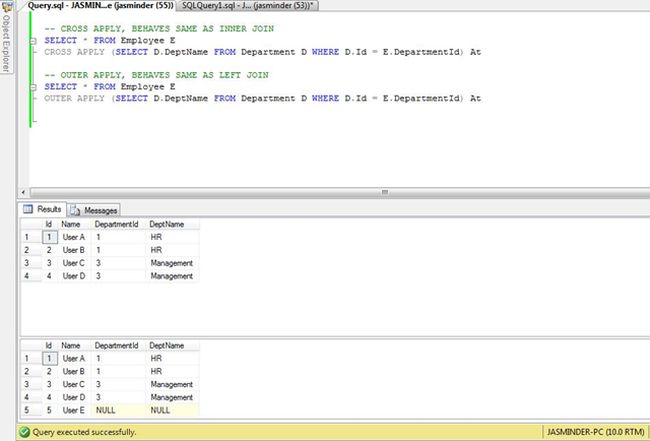The image size is (650, 441).
Task: Click the Name column header in second grid
Action: tap(72, 345)
